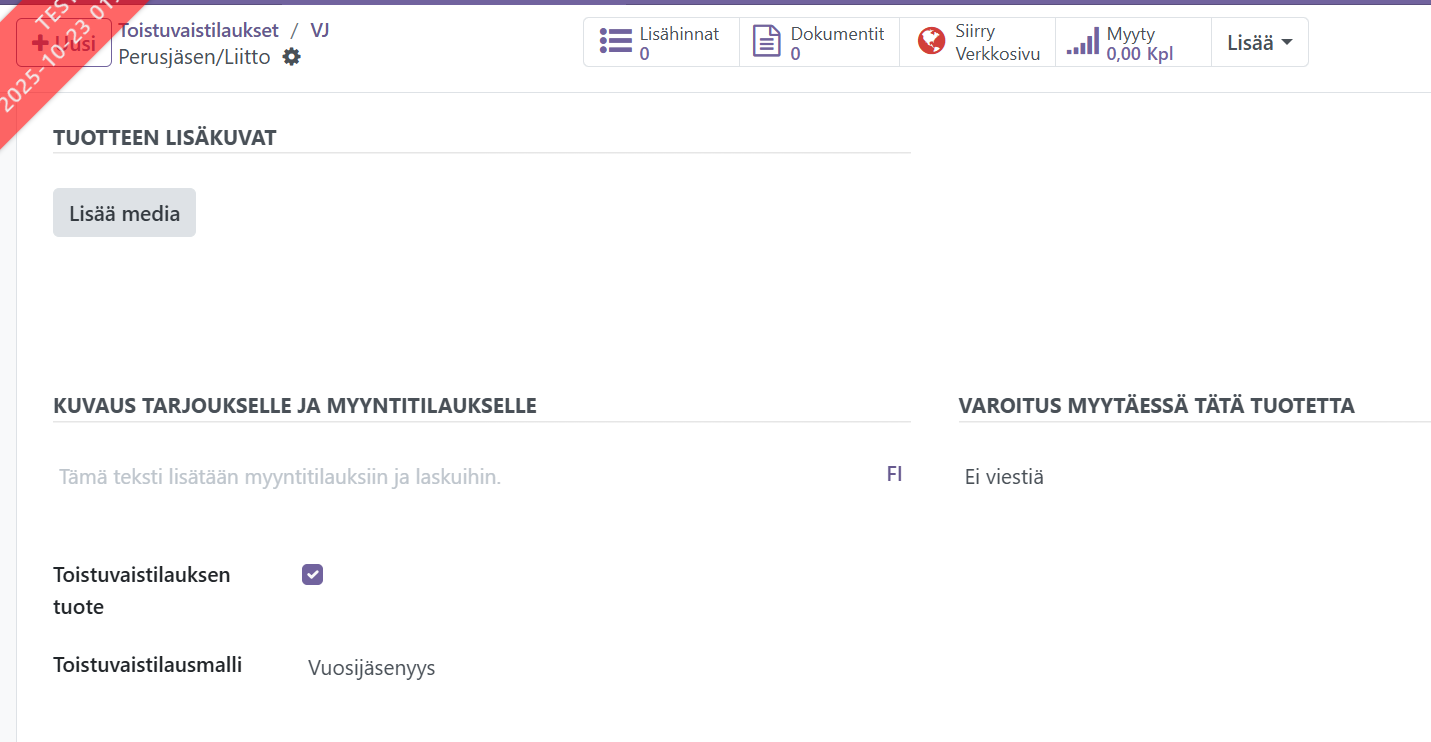Image resolution: width=1431 pixels, height=742 pixels.
Task: Click the red globe website icon
Action: 931,42
